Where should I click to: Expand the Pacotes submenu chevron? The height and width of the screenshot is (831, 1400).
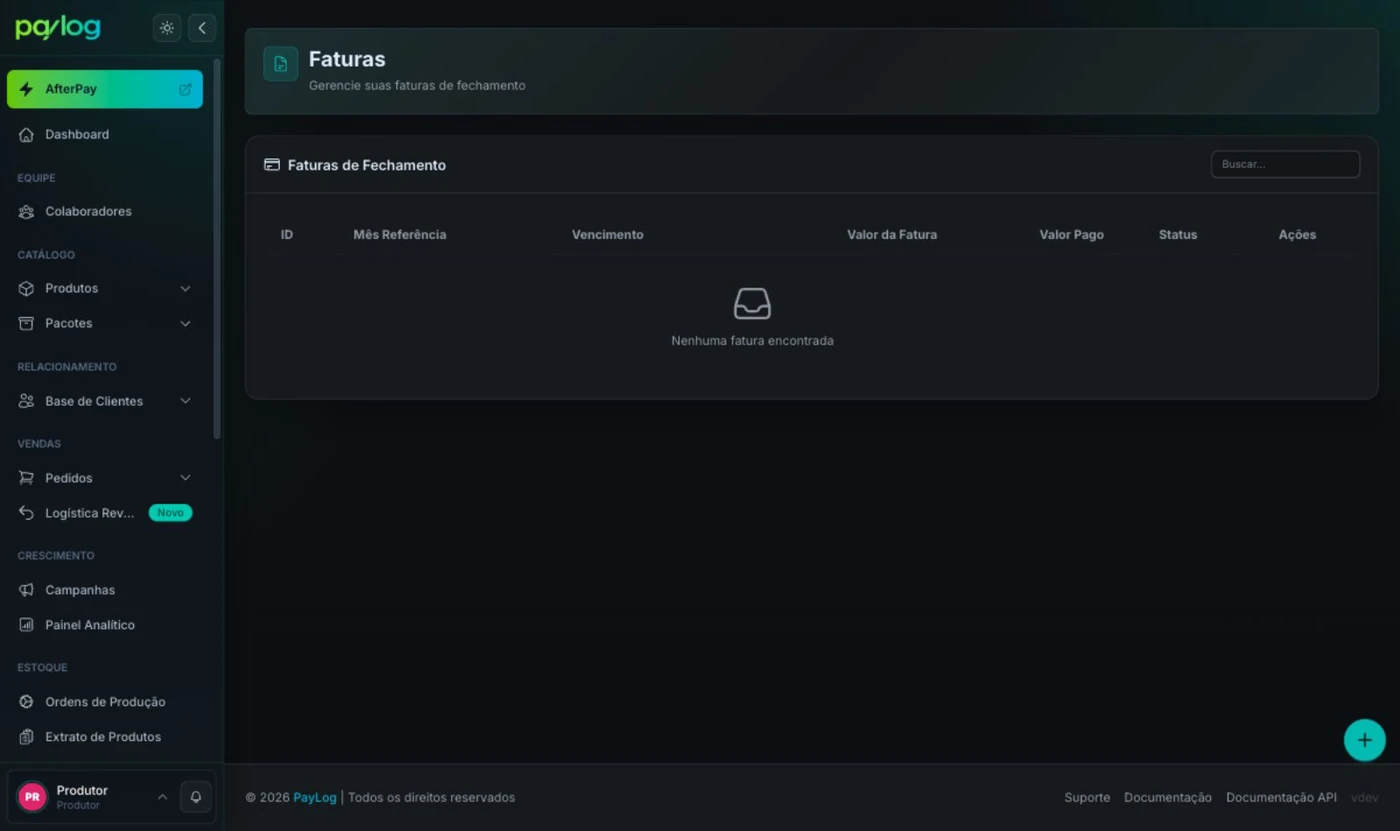(x=185, y=323)
